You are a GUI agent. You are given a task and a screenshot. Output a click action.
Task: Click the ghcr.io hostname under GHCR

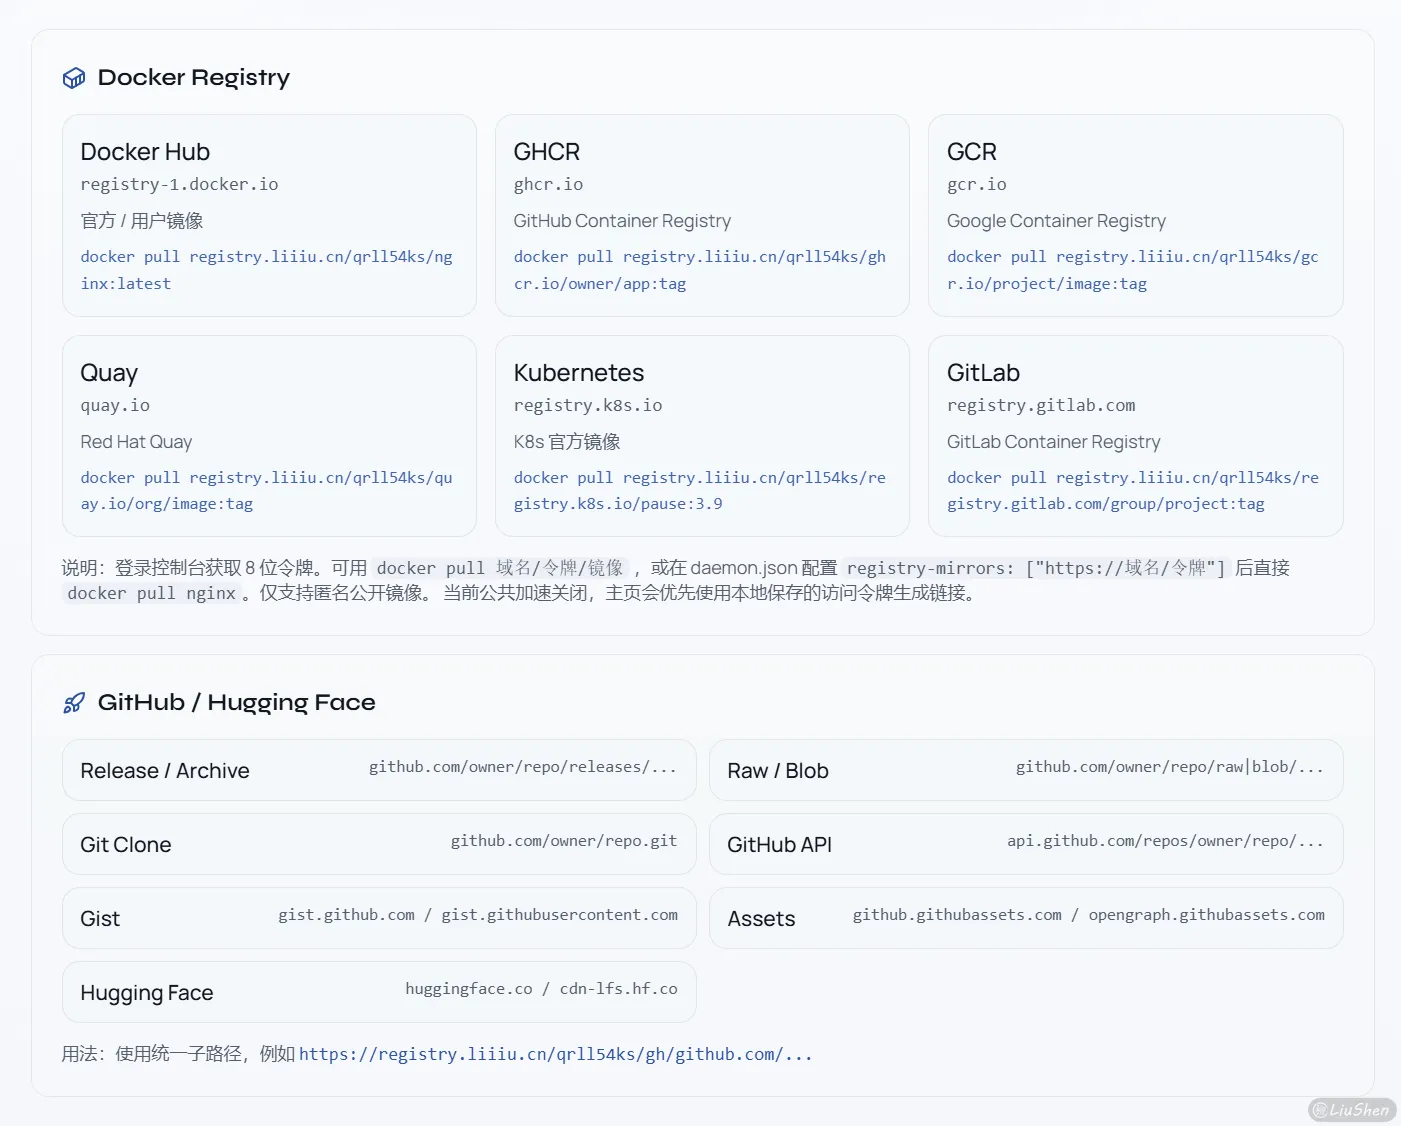click(548, 184)
